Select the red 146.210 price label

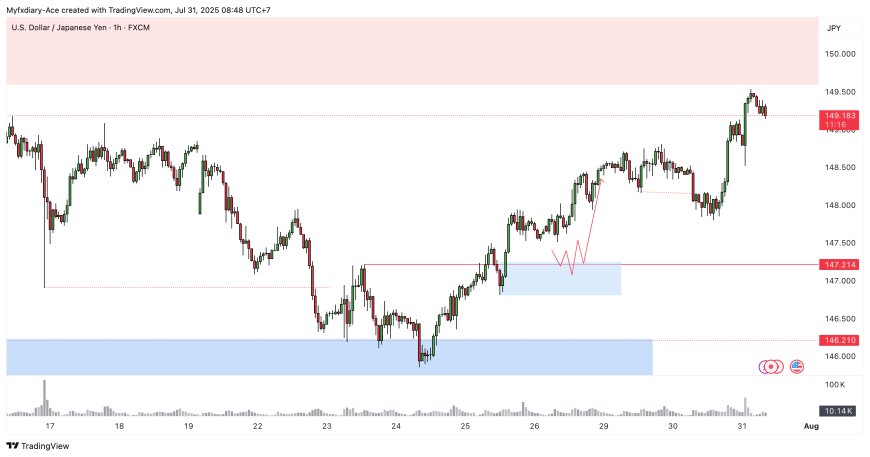tap(838, 341)
